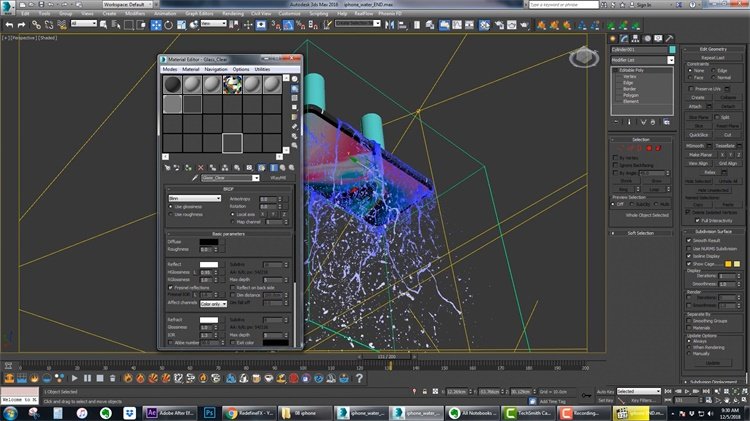Enable Ignore Backfacing checkbox
The height and width of the screenshot is (421, 750).
[x=616, y=165]
